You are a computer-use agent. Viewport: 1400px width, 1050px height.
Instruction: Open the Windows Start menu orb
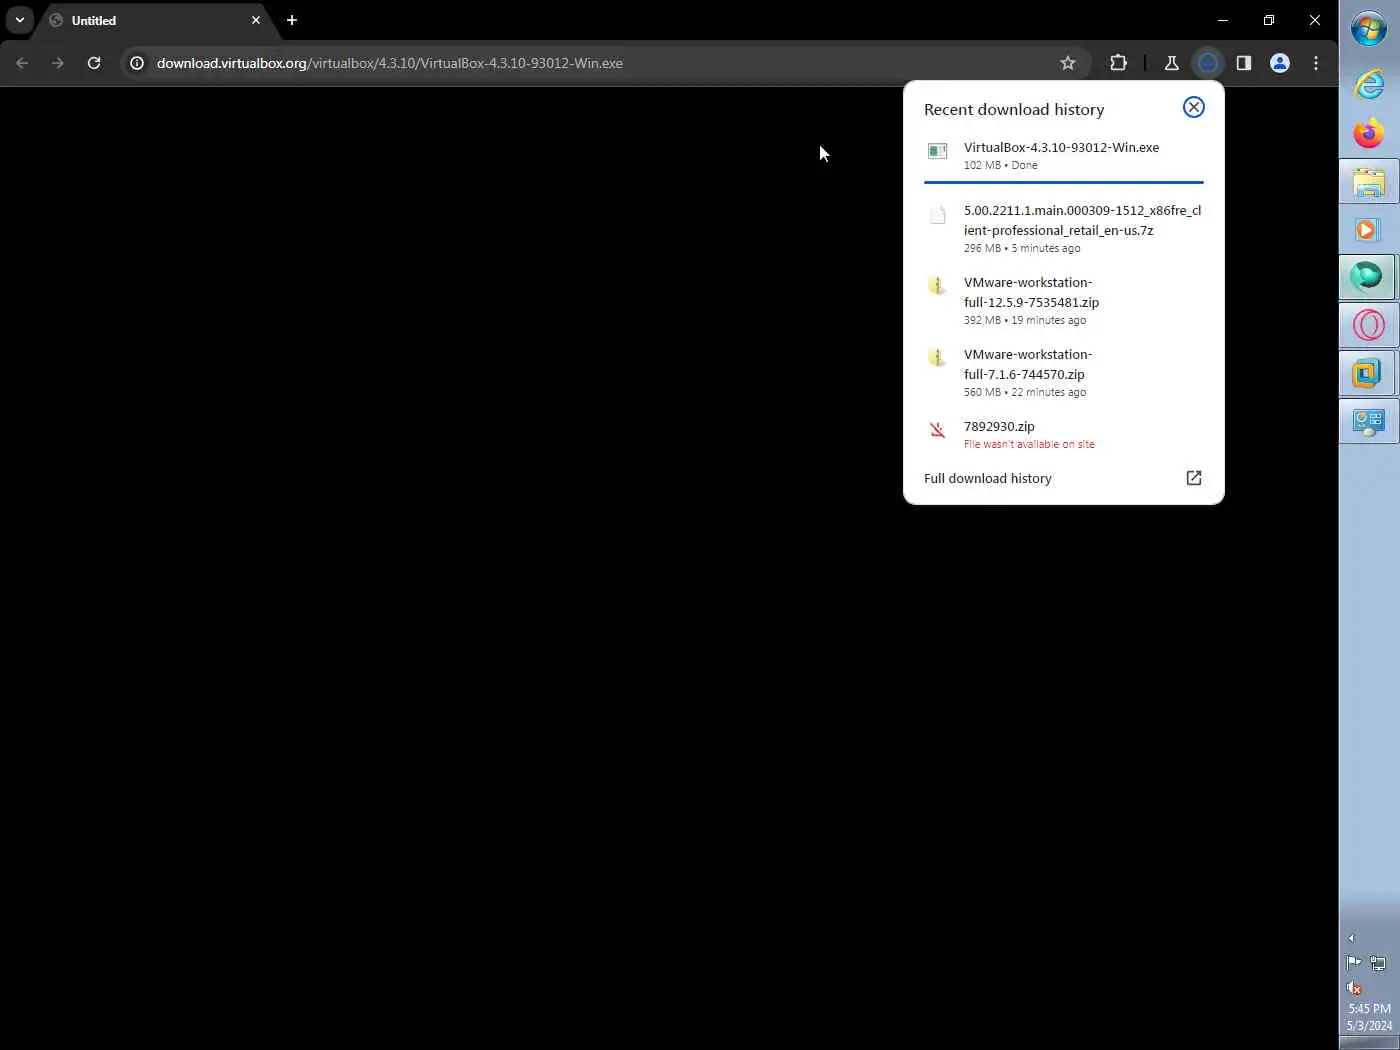click(x=1369, y=28)
